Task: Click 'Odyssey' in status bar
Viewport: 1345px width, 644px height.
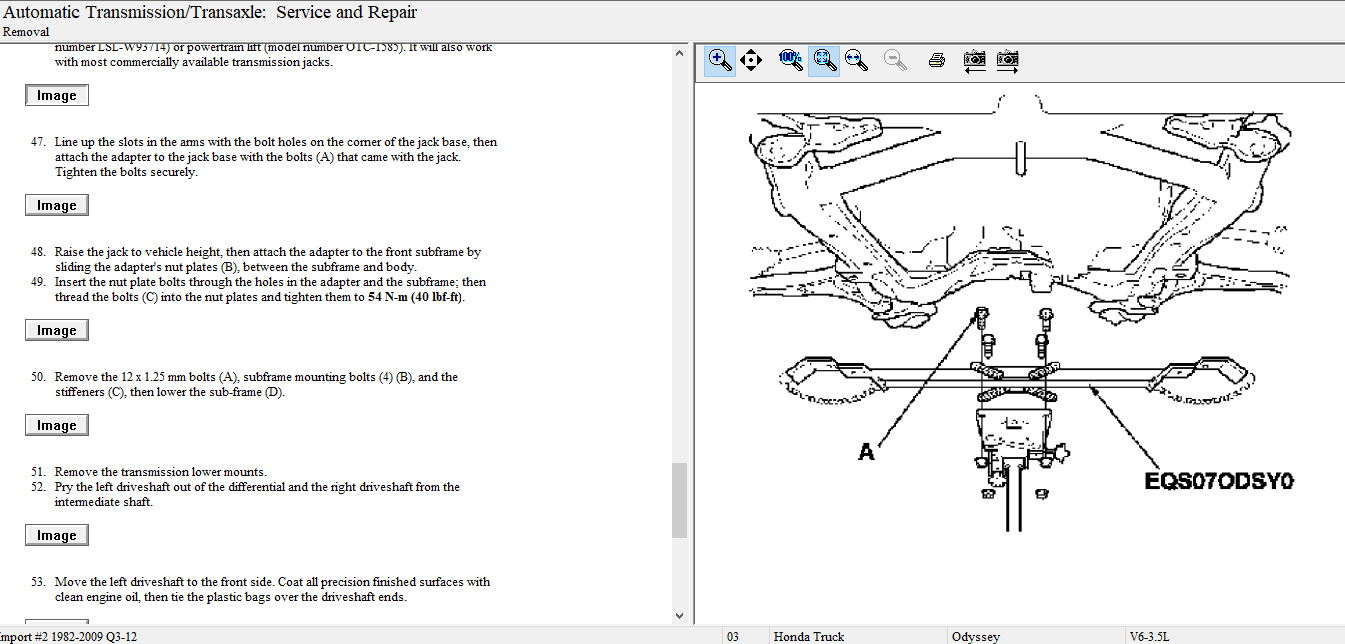Action: [976, 636]
